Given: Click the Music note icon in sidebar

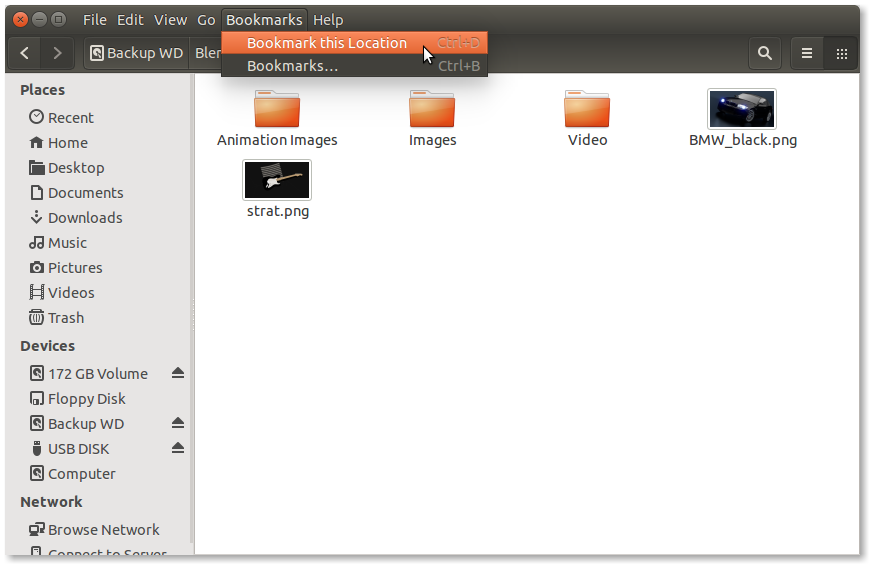Looking at the screenshot, I should 37,242.
